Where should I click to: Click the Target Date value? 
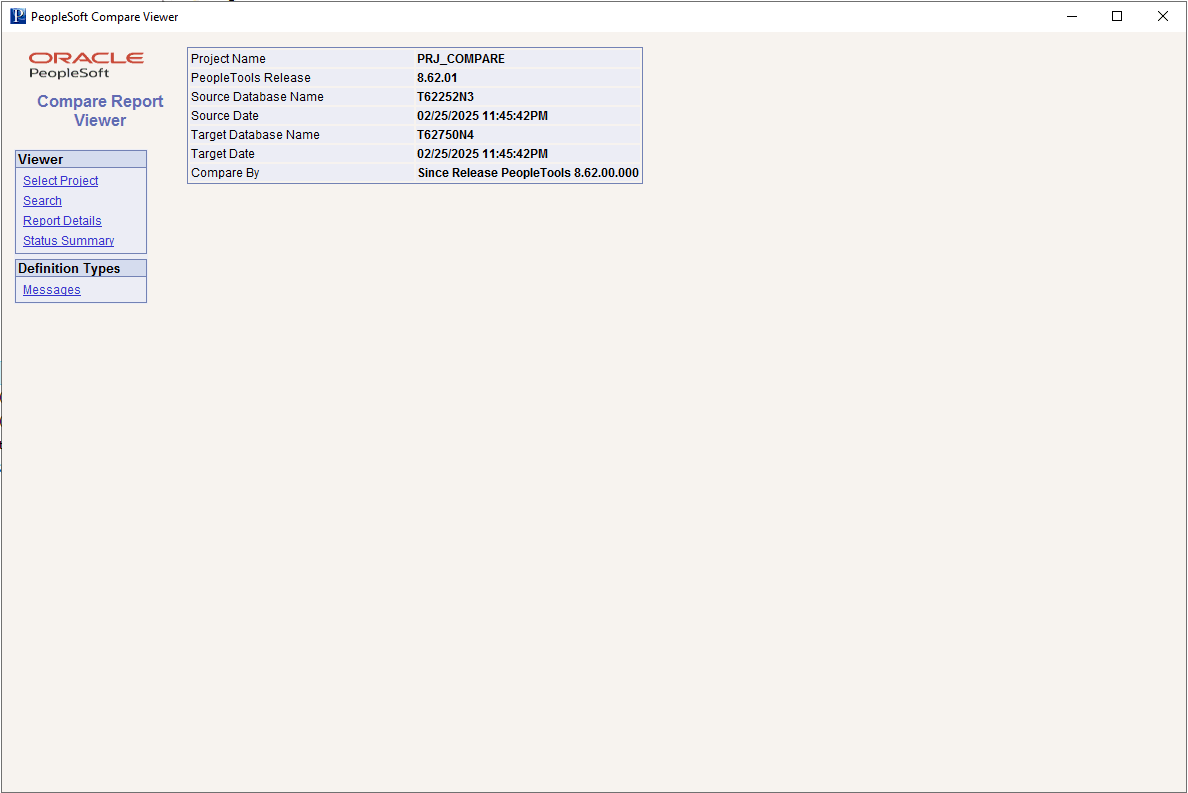pyautogui.click(x=482, y=153)
